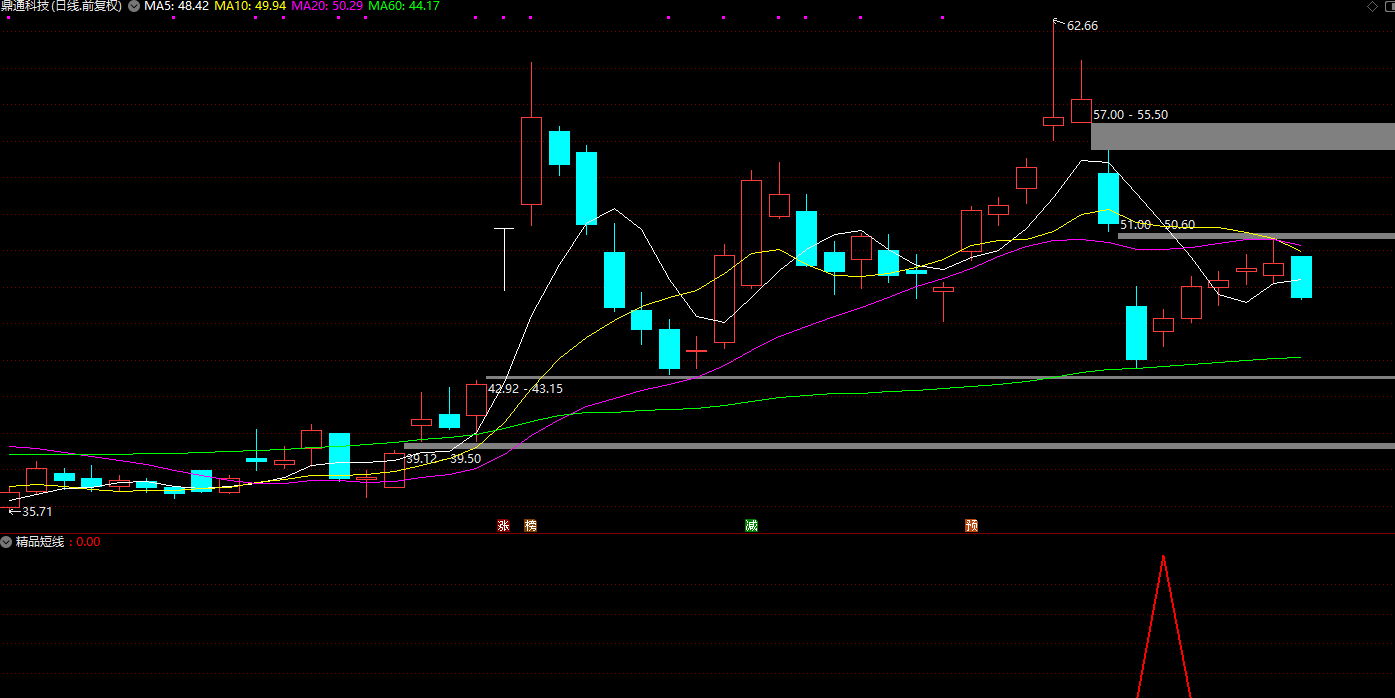
Task: Click the green 减 event marker
Action: (x=751, y=525)
